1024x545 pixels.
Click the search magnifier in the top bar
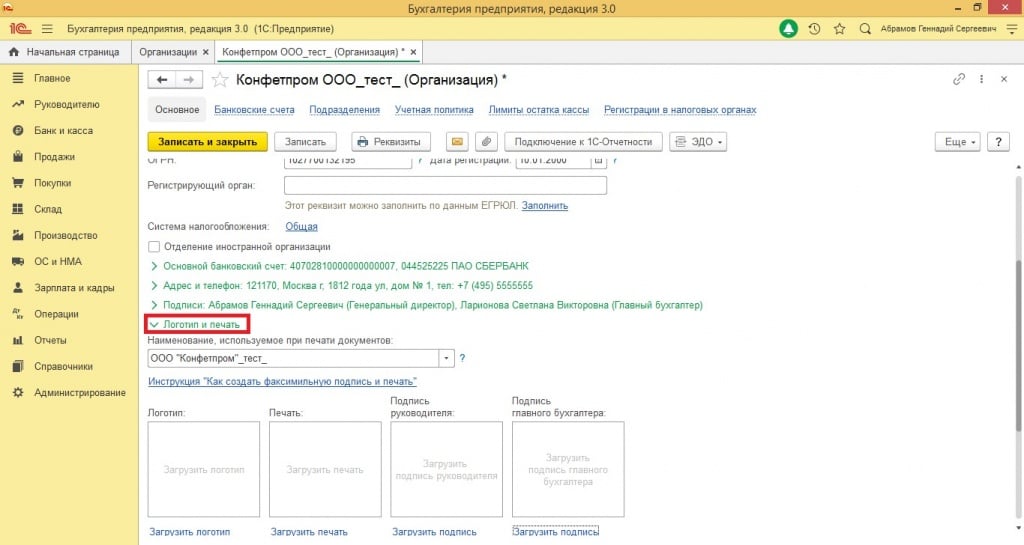tap(865, 29)
